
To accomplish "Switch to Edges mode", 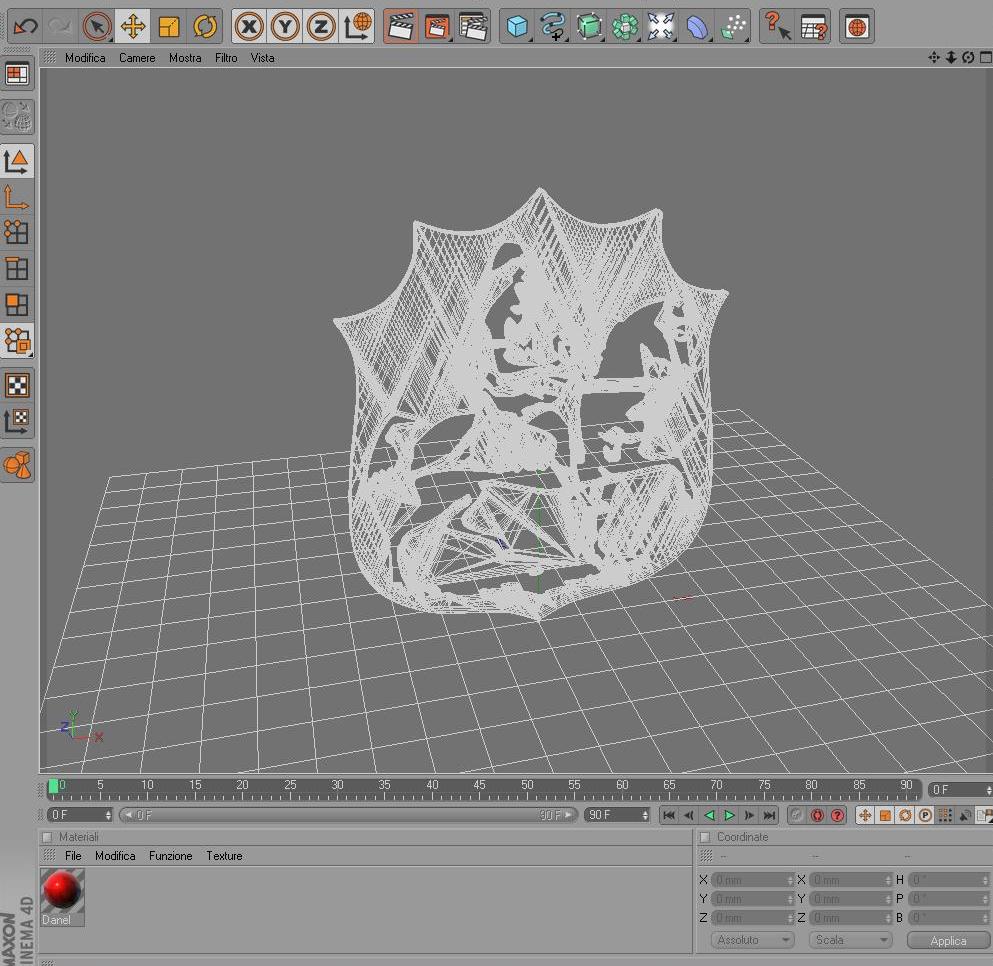I will point(17,269).
